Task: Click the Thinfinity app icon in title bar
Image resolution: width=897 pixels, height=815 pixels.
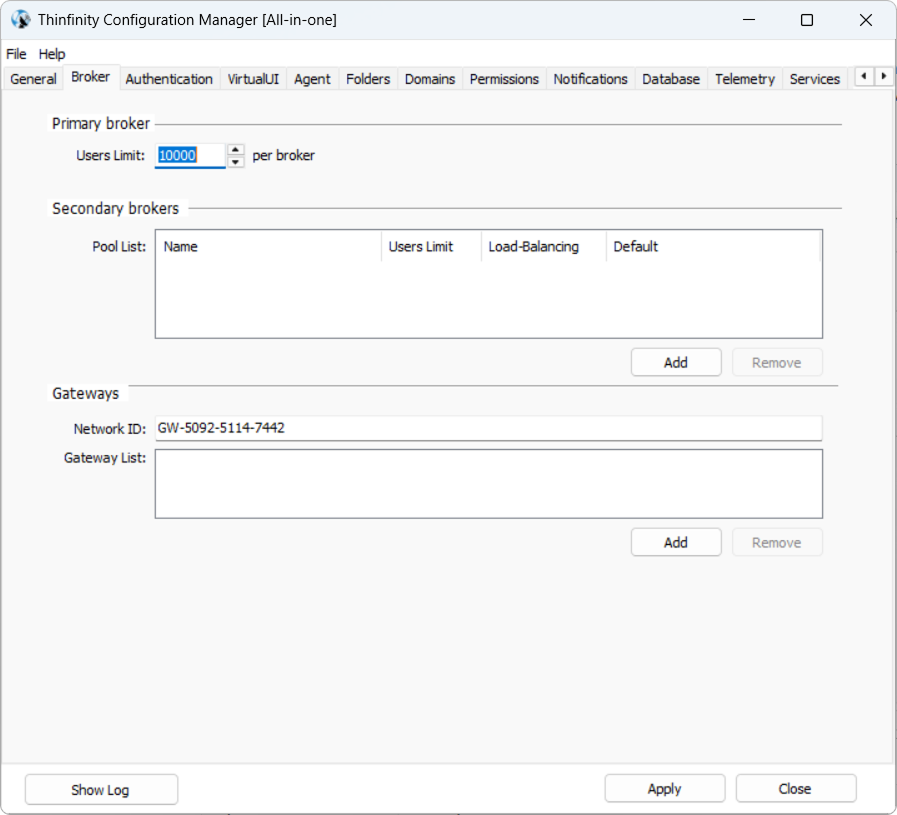Action: click(20, 20)
